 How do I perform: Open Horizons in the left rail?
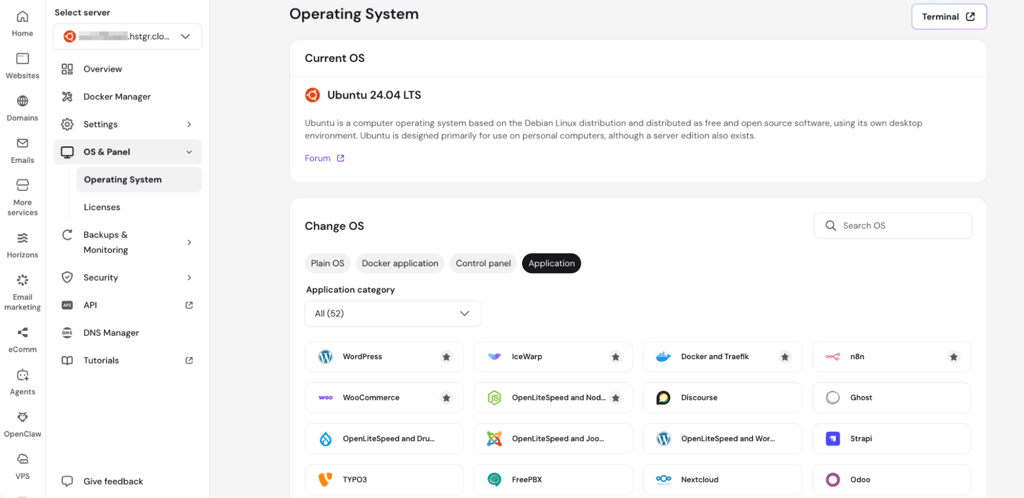point(22,245)
